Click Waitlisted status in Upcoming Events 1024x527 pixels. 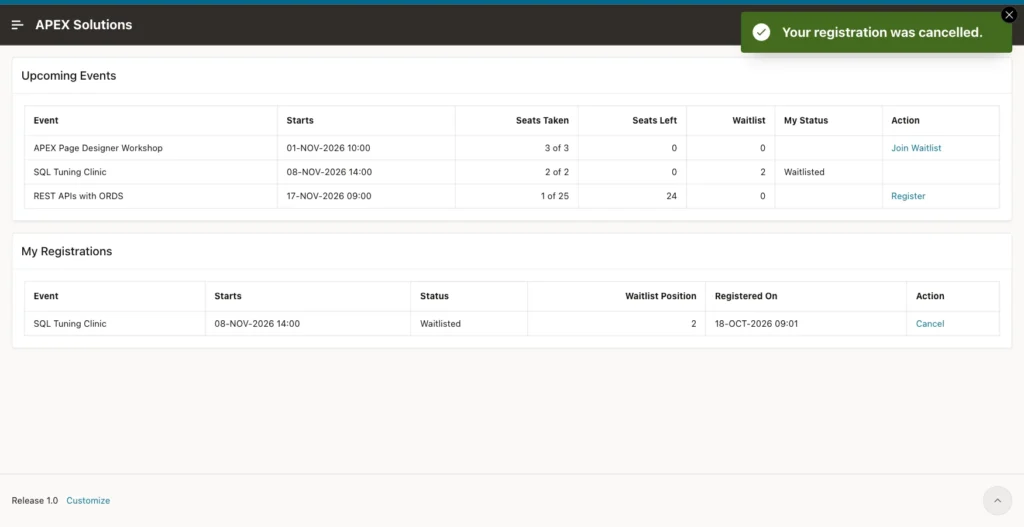pyautogui.click(x=804, y=172)
